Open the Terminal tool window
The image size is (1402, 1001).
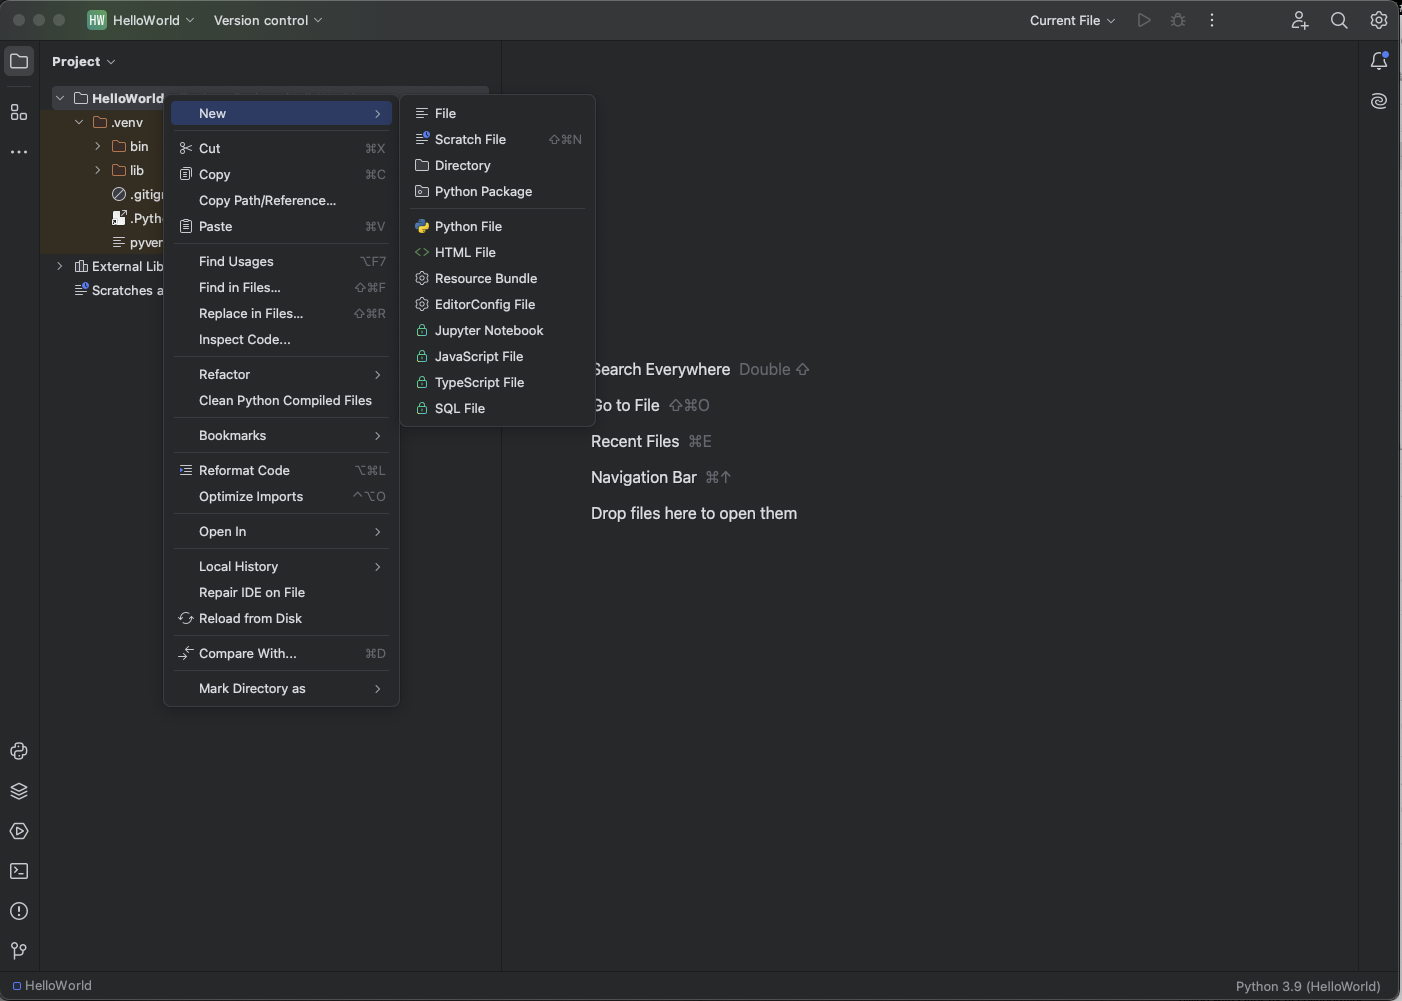point(19,871)
